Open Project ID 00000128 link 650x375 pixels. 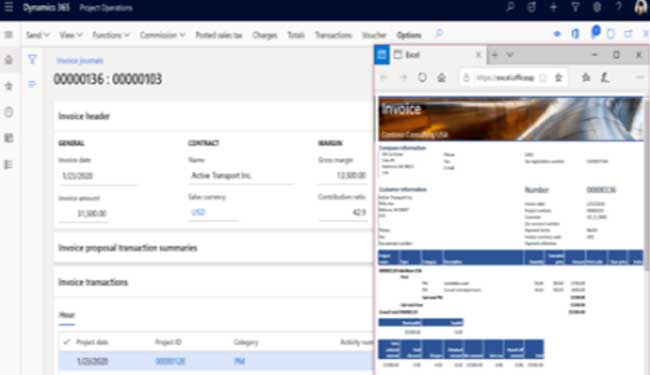pos(170,361)
